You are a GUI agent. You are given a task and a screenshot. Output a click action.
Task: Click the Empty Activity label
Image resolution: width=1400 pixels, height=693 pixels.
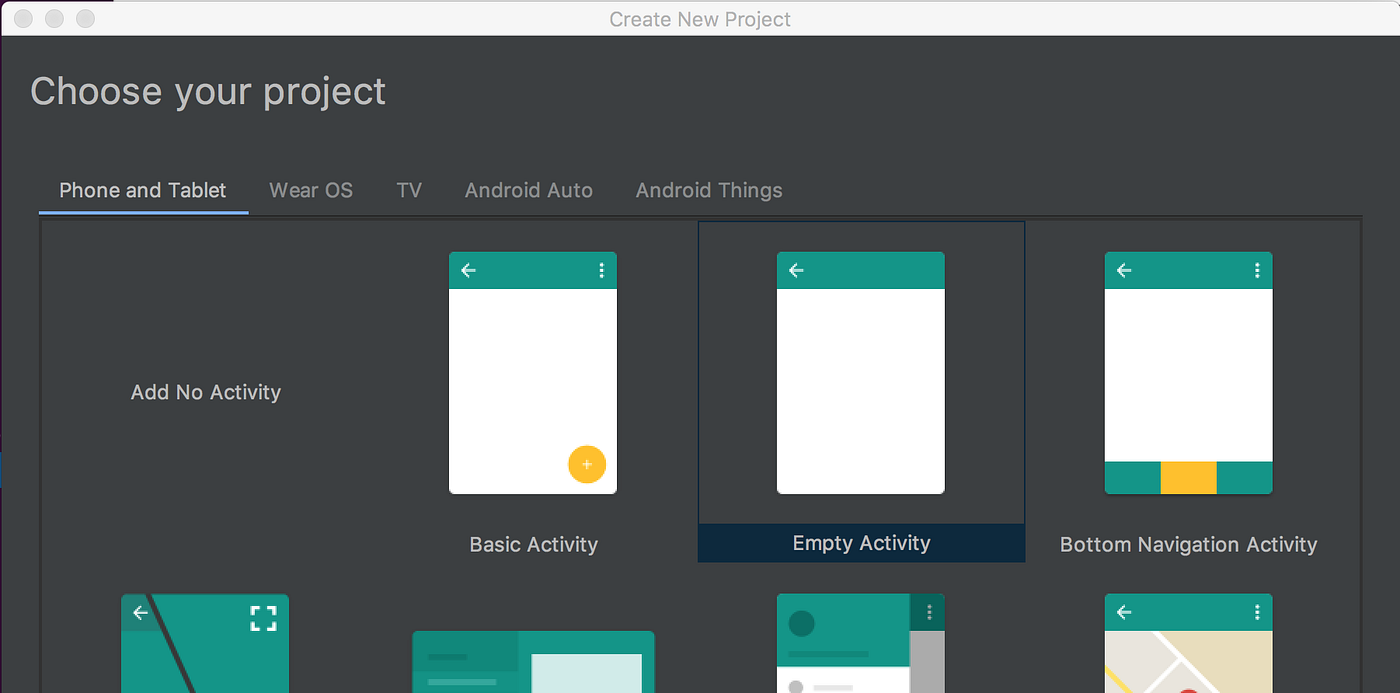point(861,543)
